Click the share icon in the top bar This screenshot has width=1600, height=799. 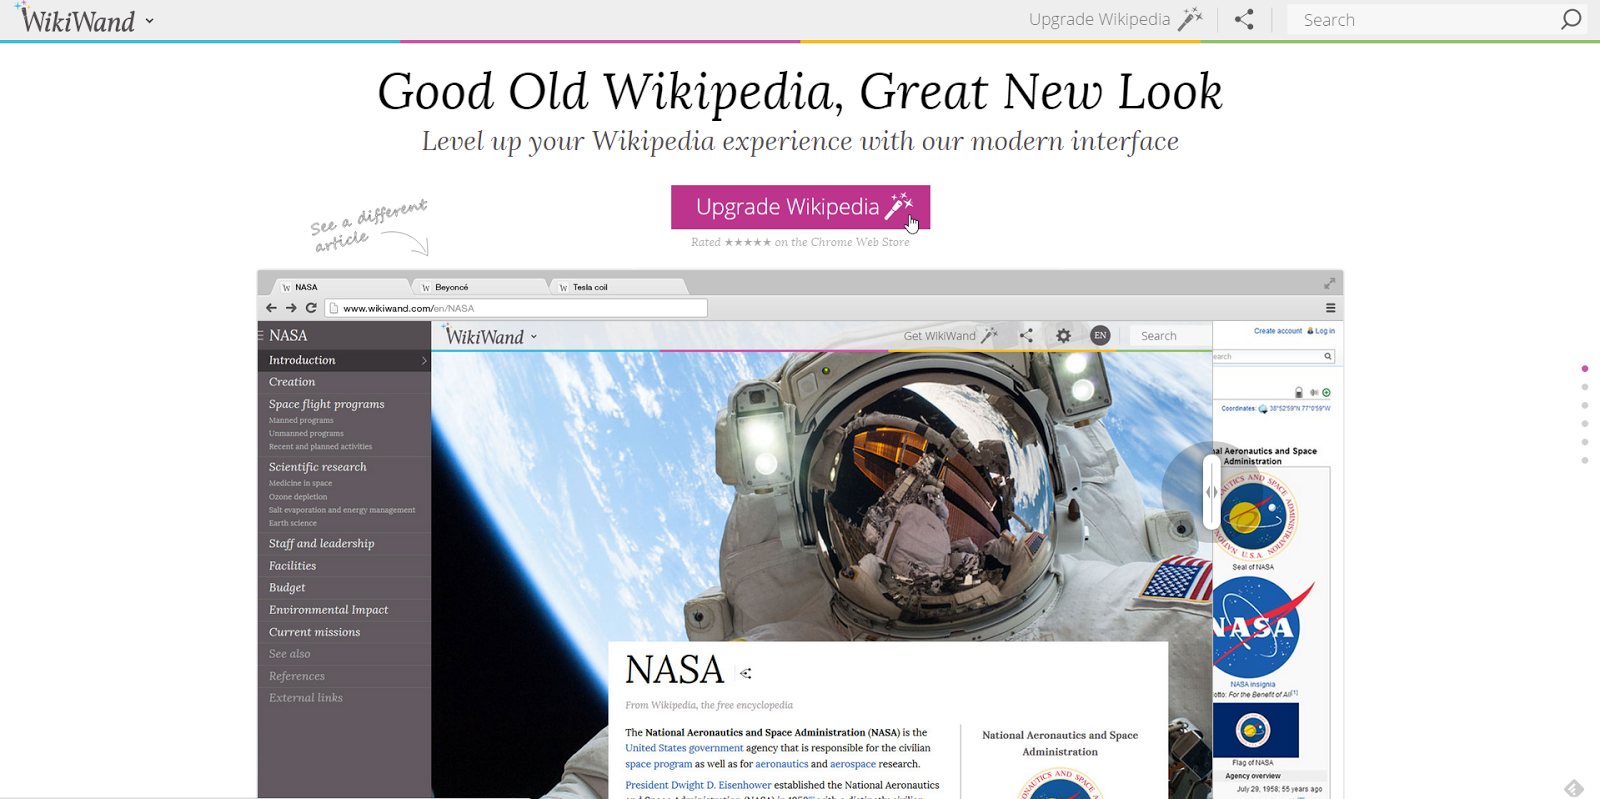[1244, 19]
